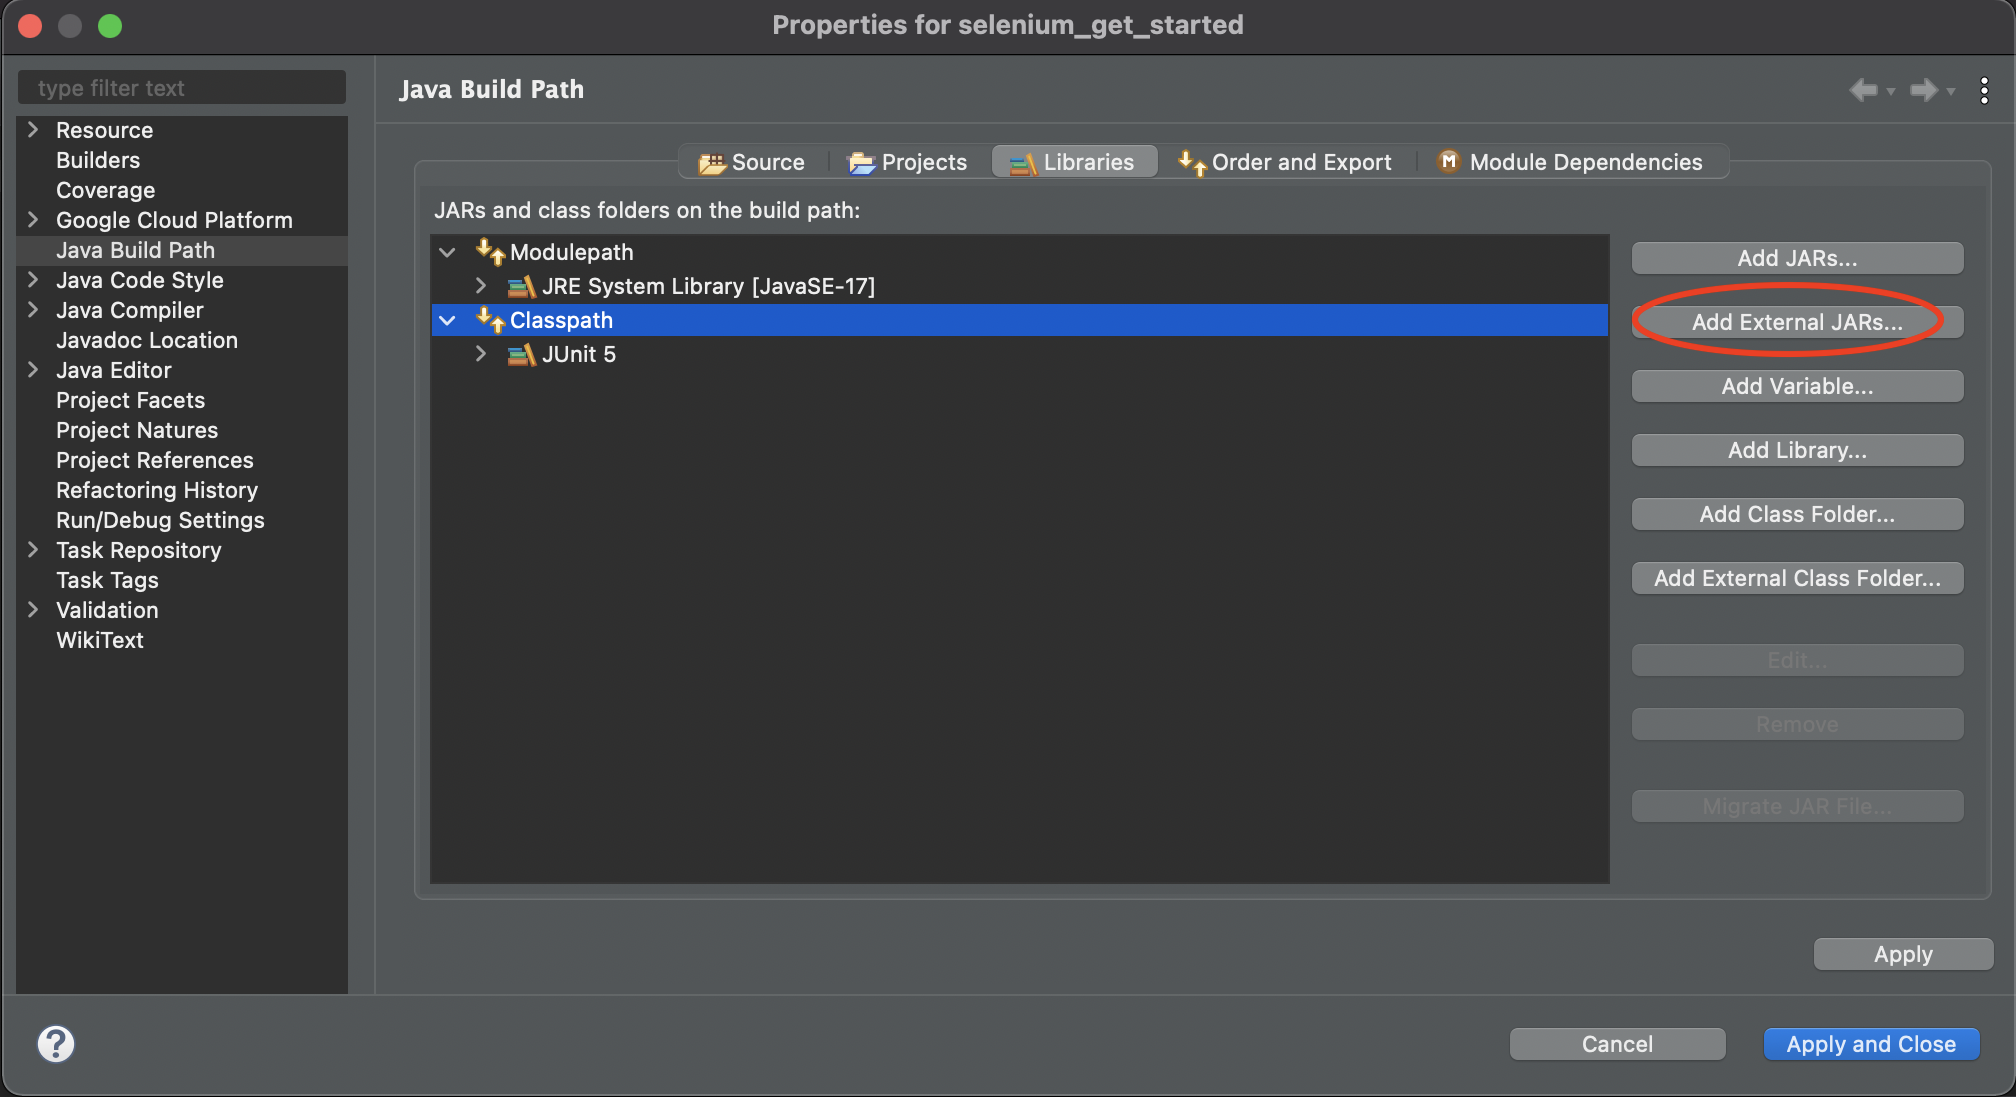Select Java Build Path in sidebar
Screen dimensions: 2016x1097
[135, 250]
